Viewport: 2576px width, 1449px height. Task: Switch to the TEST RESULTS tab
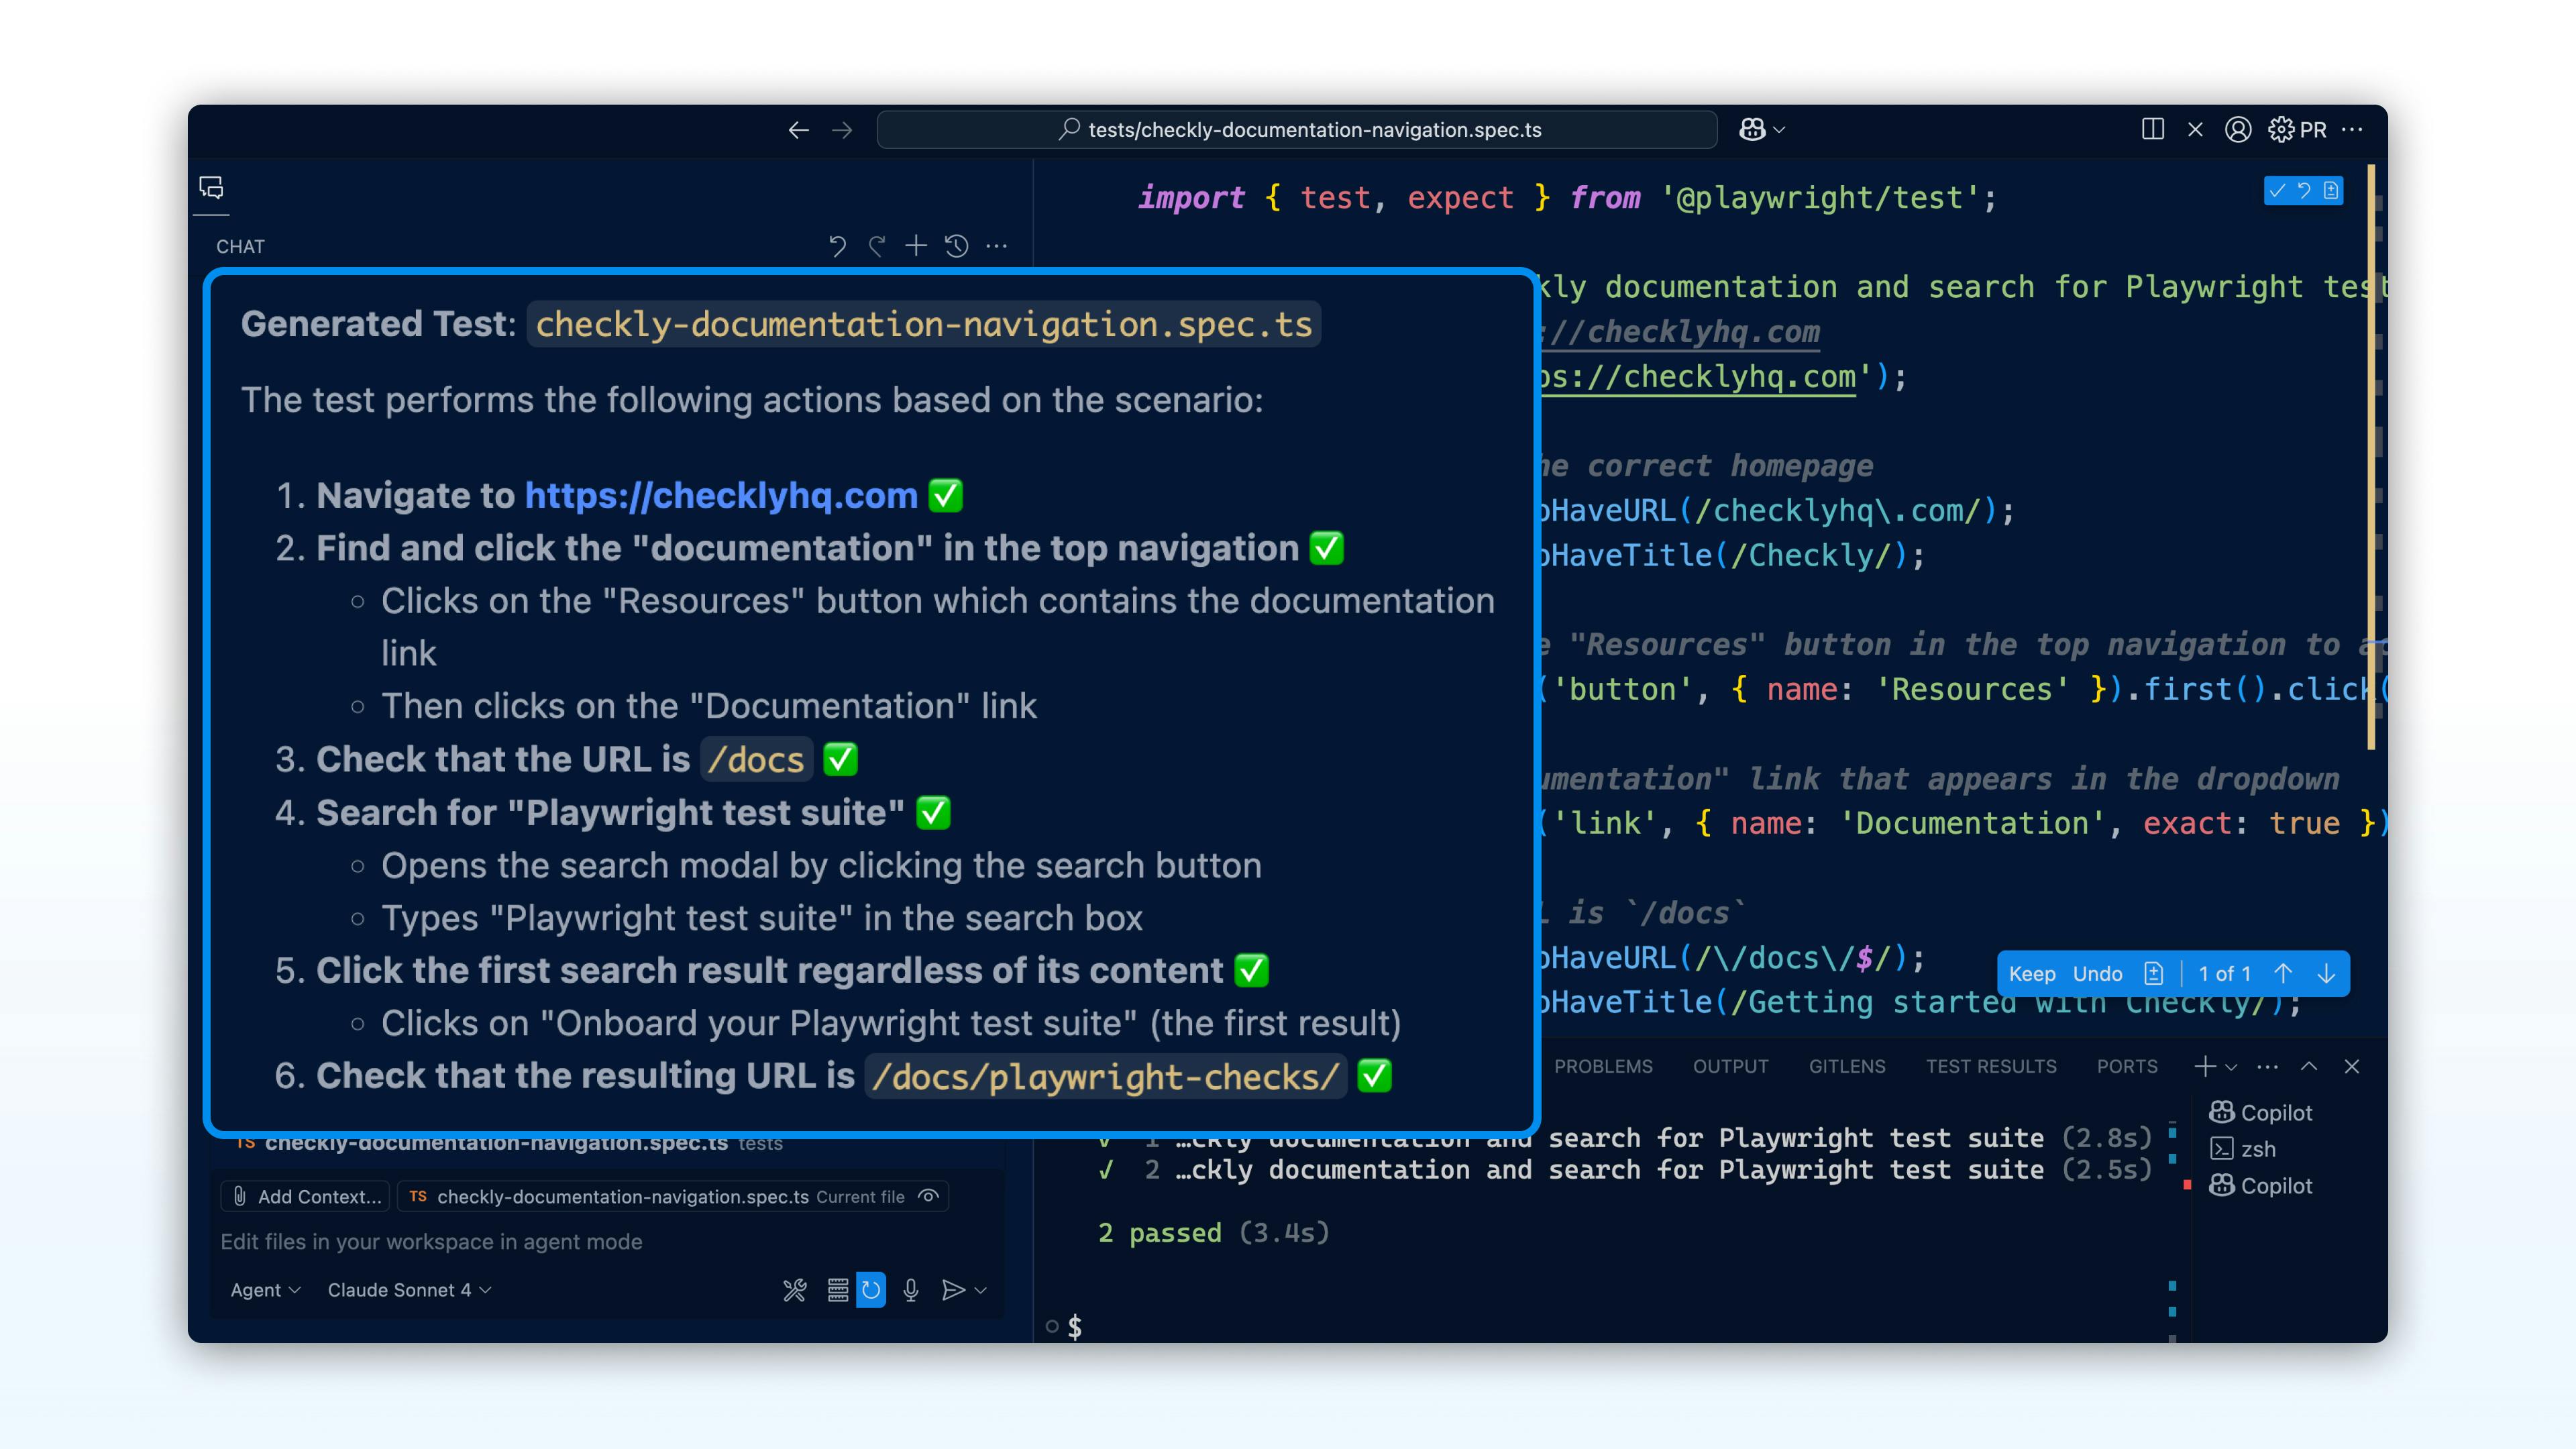(x=1991, y=1067)
